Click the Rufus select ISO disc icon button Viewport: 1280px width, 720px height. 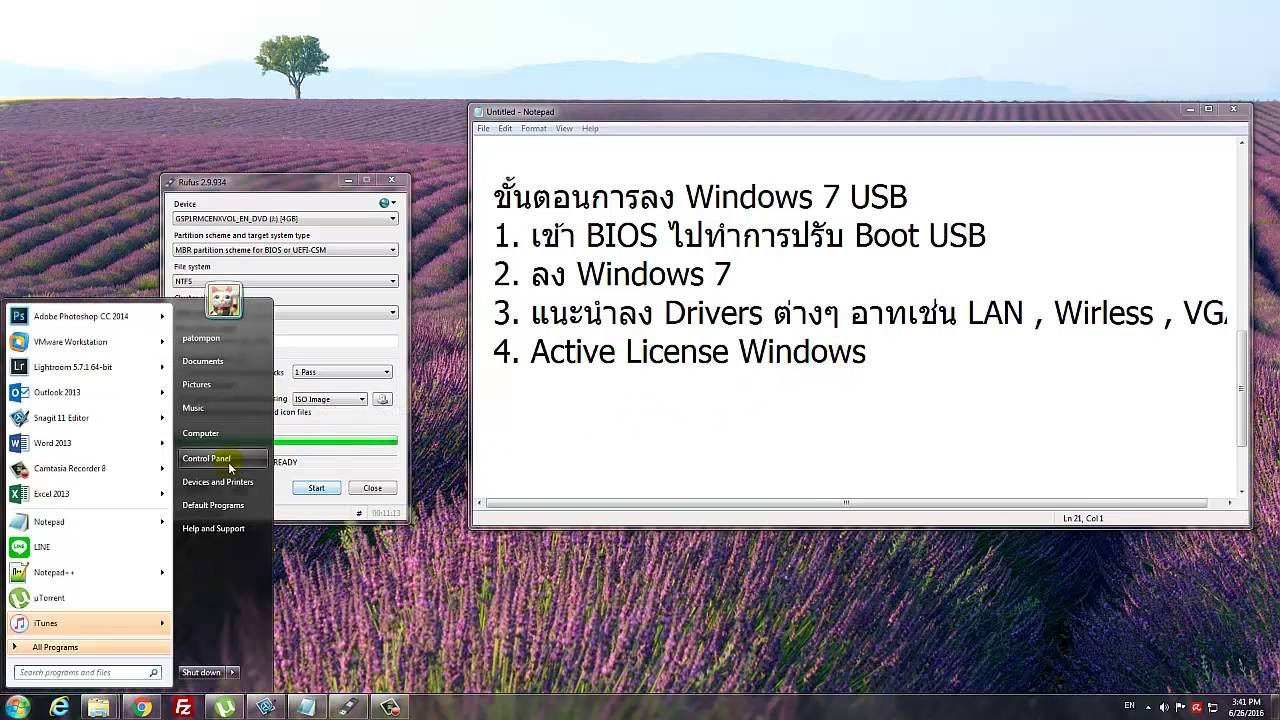(x=382, y=399)
